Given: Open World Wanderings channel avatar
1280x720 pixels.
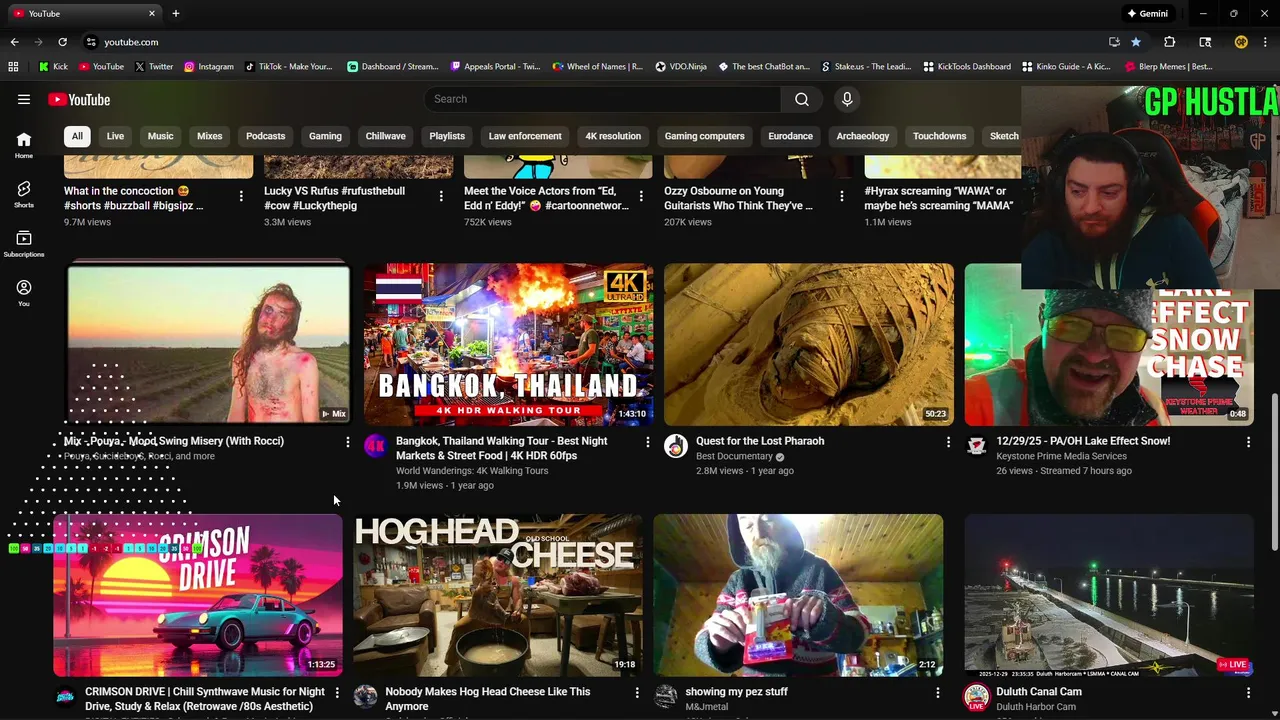Looking at the screenshot, I should click(375, 446).
